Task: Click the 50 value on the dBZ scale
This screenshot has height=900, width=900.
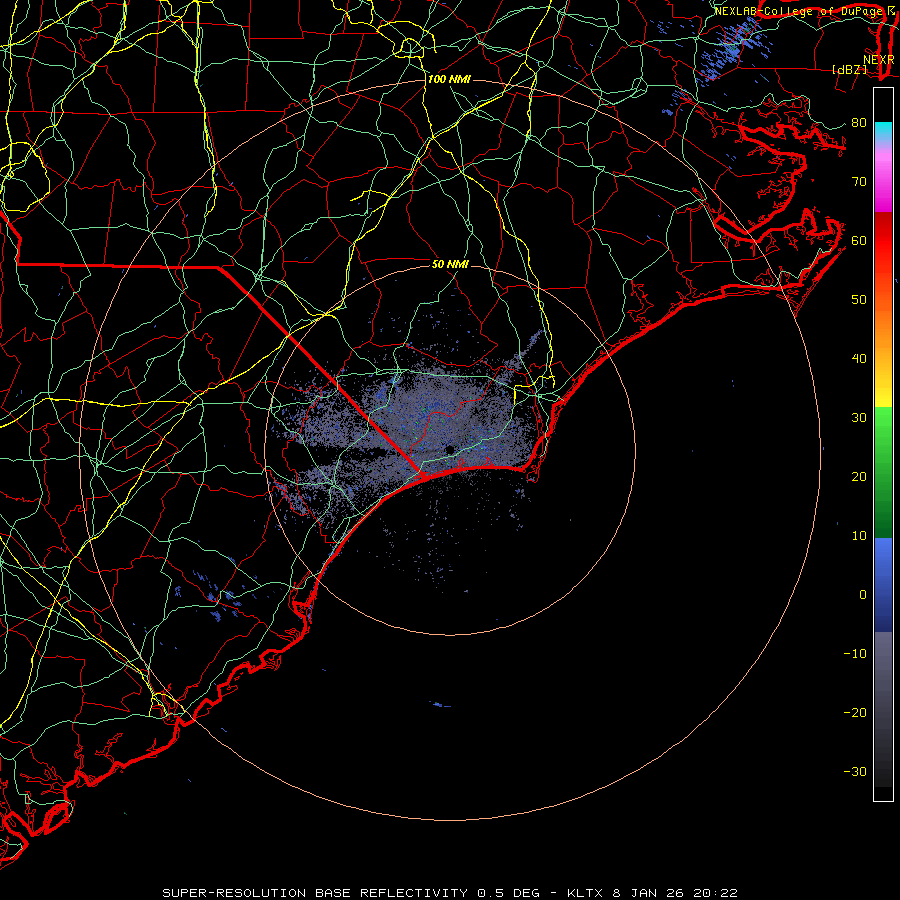Action: pos(859,300)
